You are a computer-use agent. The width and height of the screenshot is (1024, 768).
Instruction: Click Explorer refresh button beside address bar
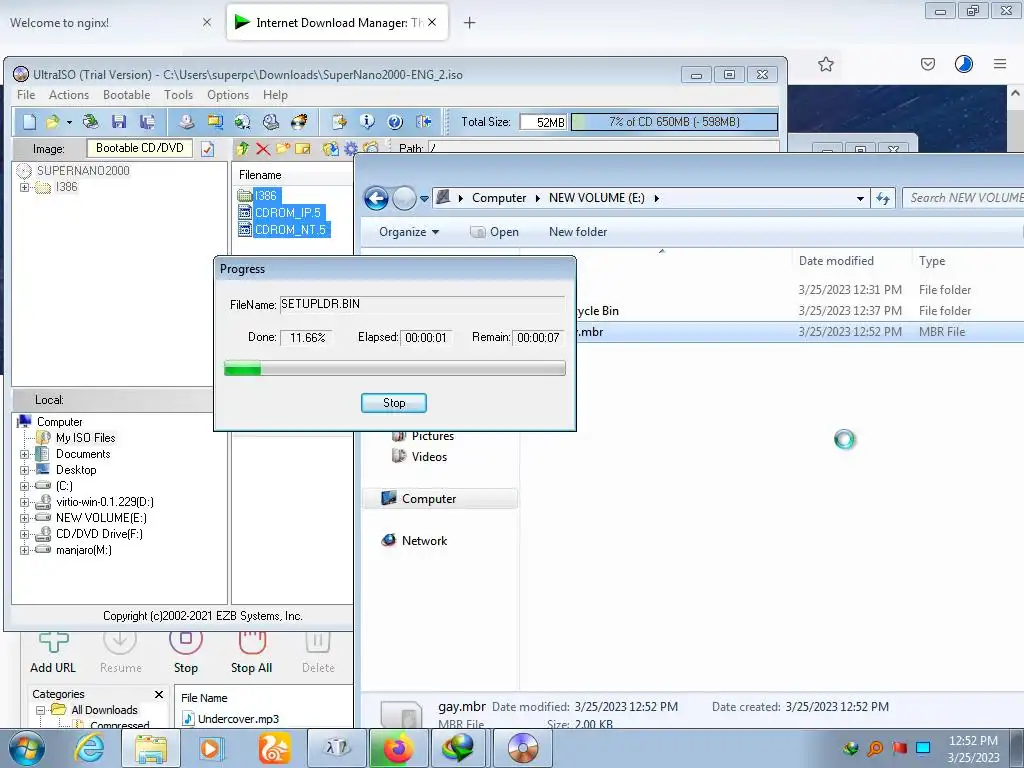883,199
